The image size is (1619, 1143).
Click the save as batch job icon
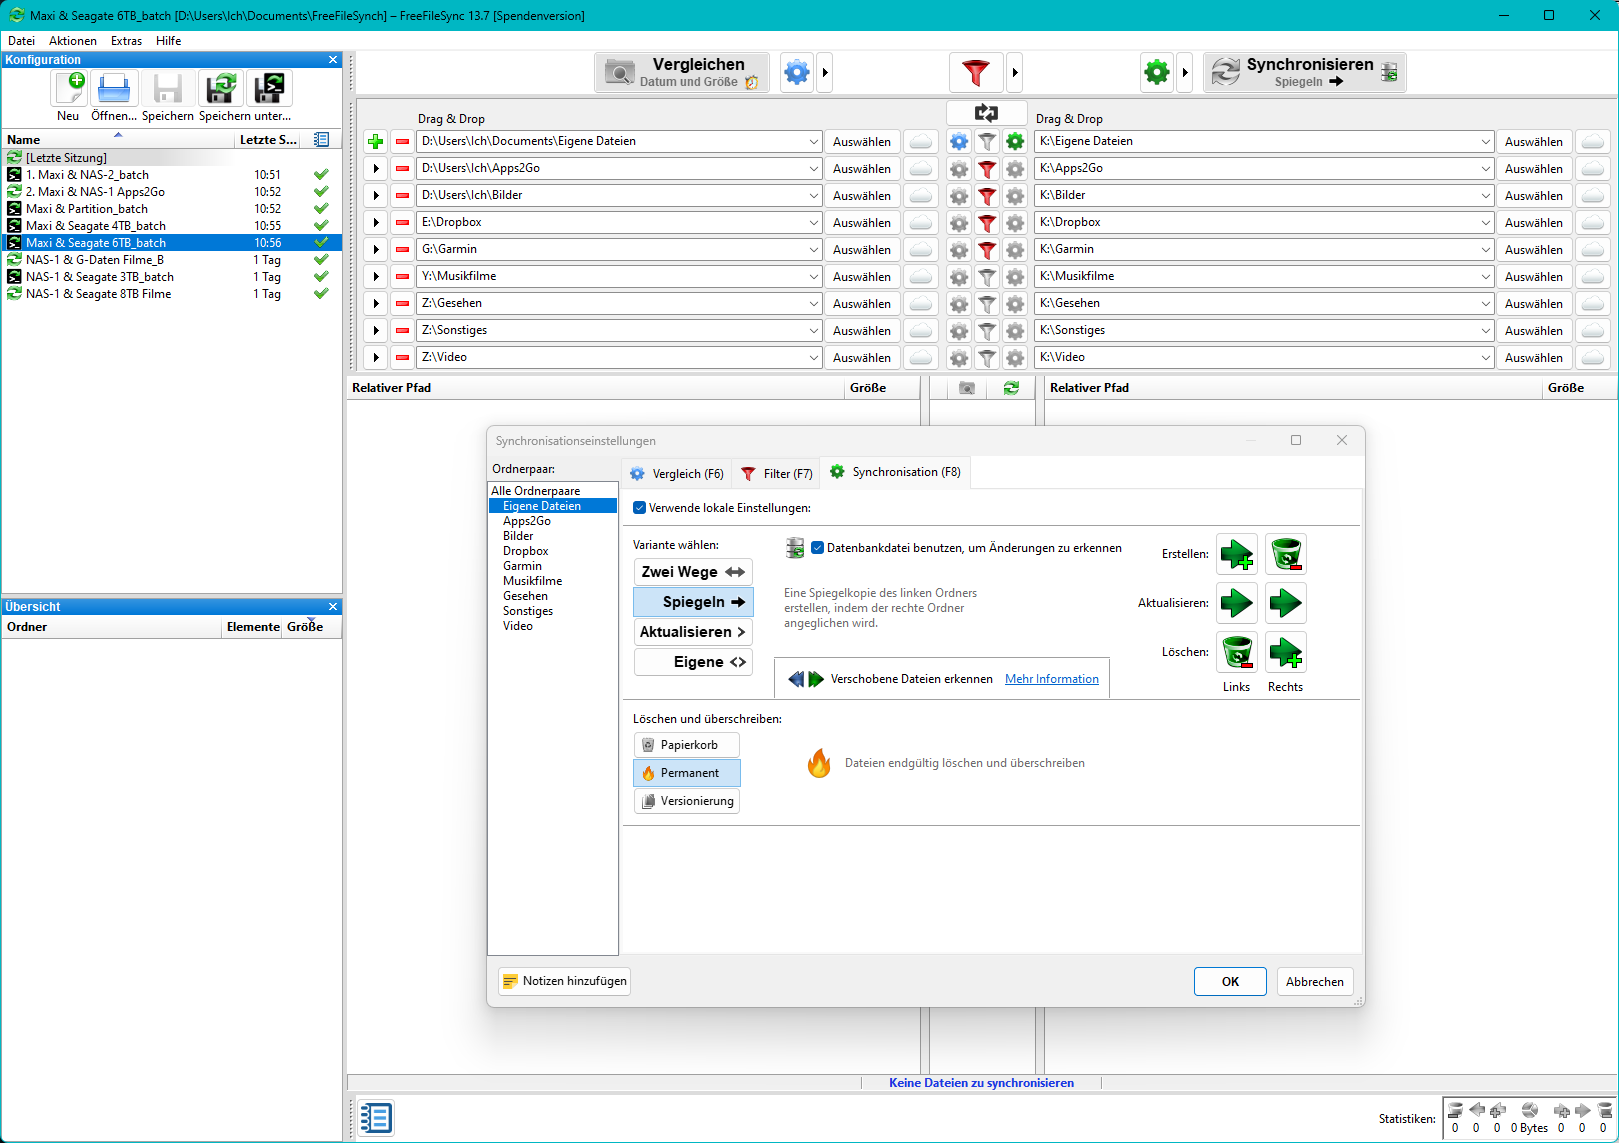(269, 88)
